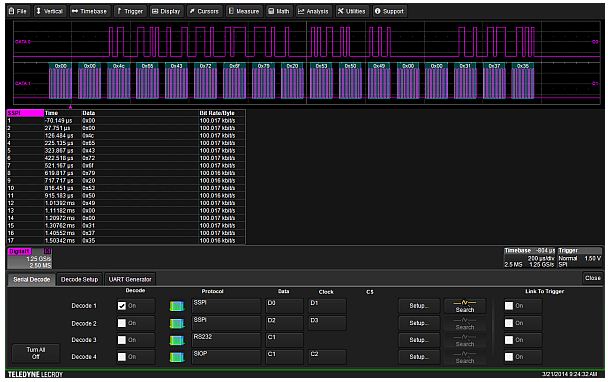Open the Utilities menu
This screenshot has width=608, height=382.
pos(351,11)
